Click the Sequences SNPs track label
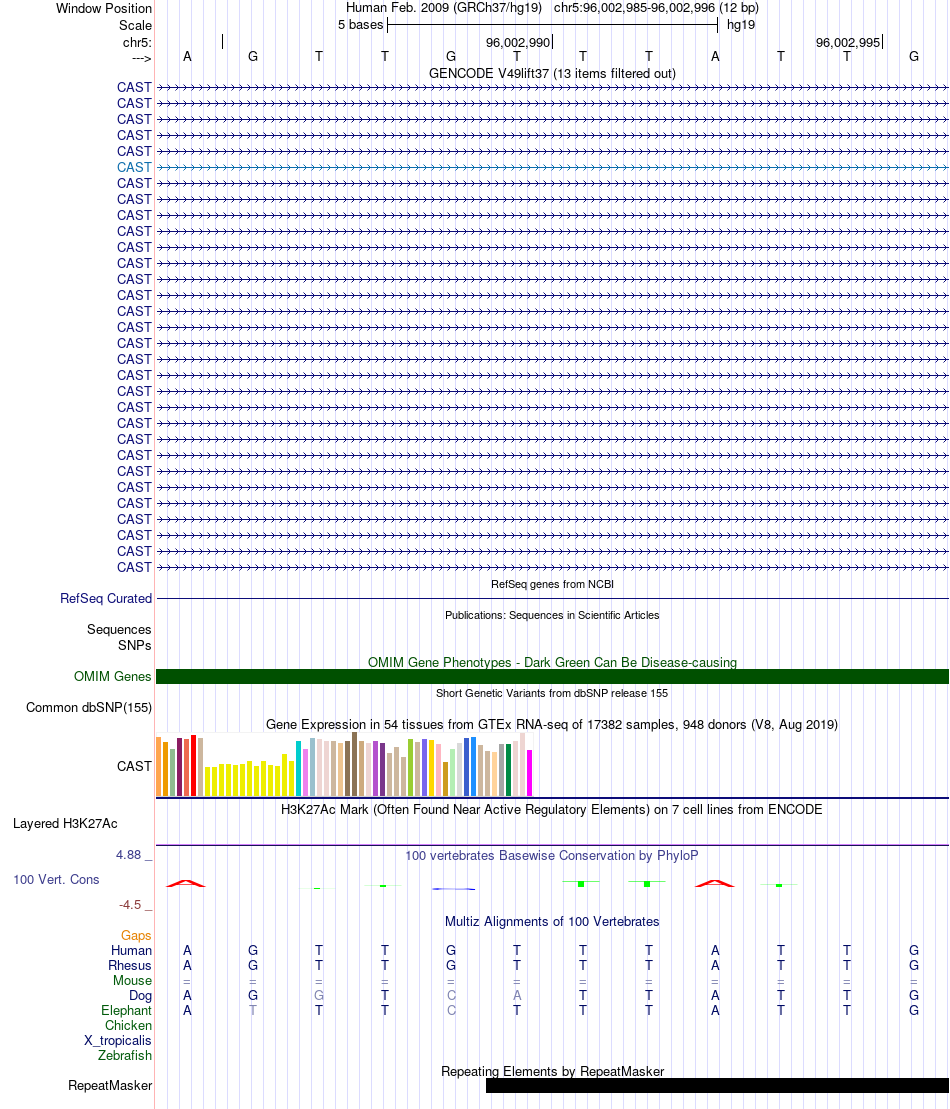The height and width of the screenshot is (1109, 950). (x=119, y=637)
